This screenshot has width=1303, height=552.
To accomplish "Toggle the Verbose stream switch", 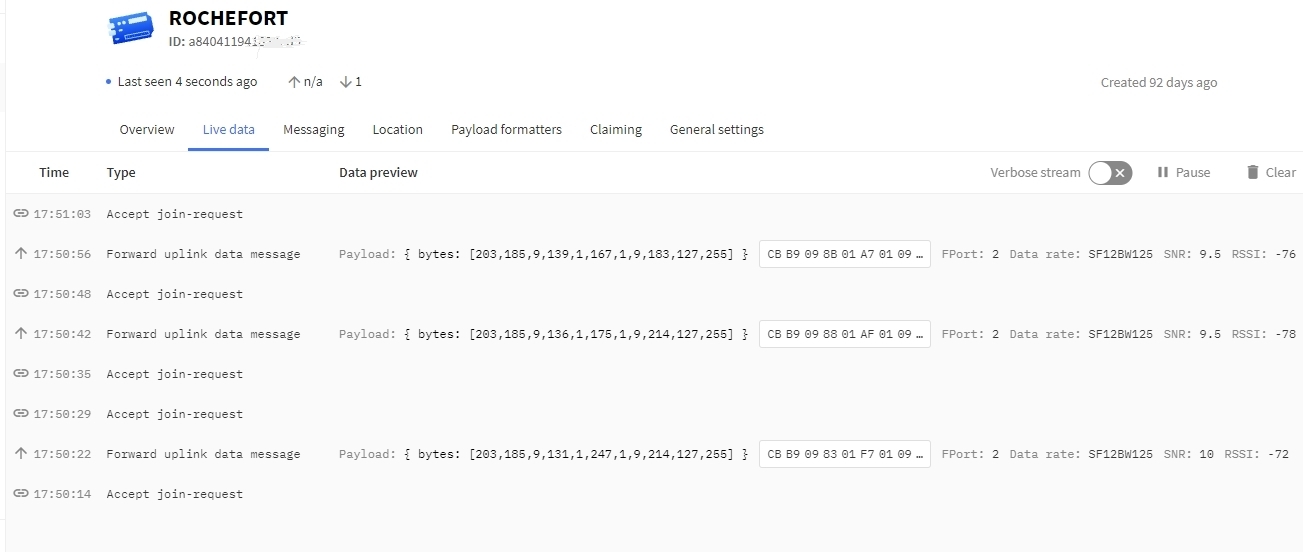I will (1110, 173).
